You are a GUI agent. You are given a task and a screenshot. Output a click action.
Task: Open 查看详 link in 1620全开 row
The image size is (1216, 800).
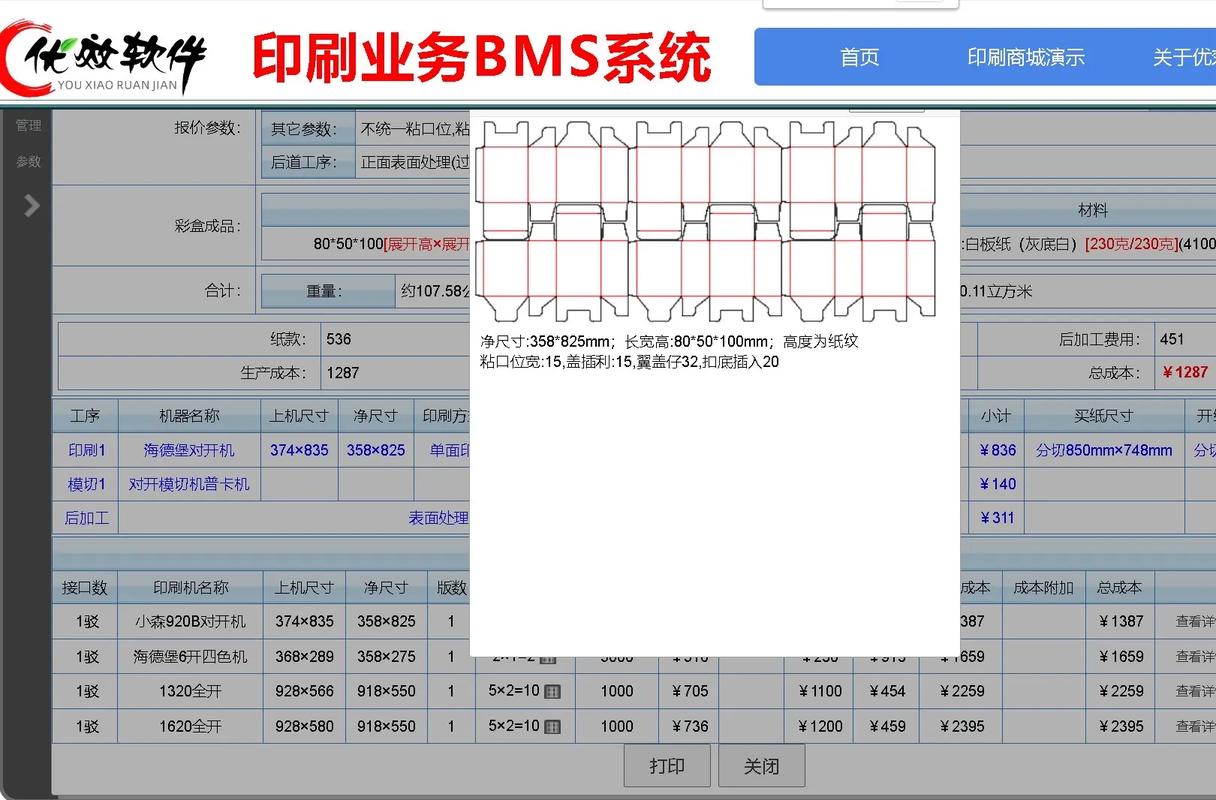pos(1195,726)
